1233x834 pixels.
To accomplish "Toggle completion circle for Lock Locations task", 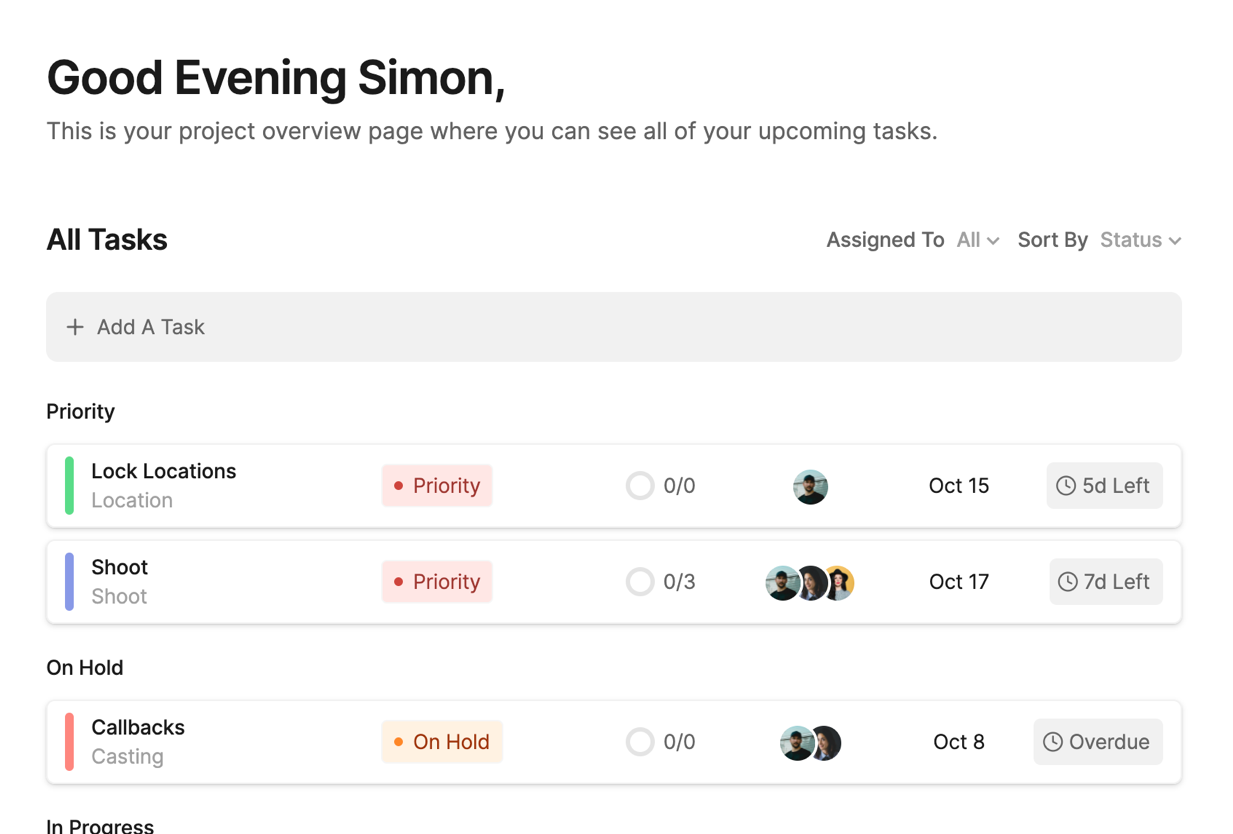I will pyautogui.click(x=640, y=486).
